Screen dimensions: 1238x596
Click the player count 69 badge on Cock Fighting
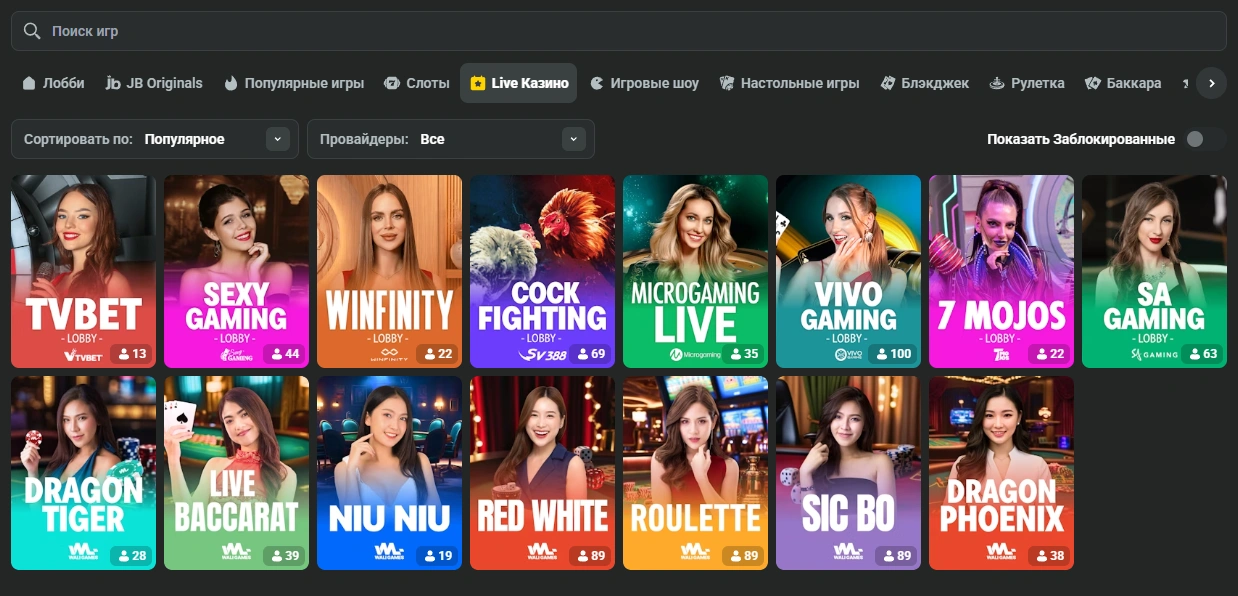tap(591, 353)
